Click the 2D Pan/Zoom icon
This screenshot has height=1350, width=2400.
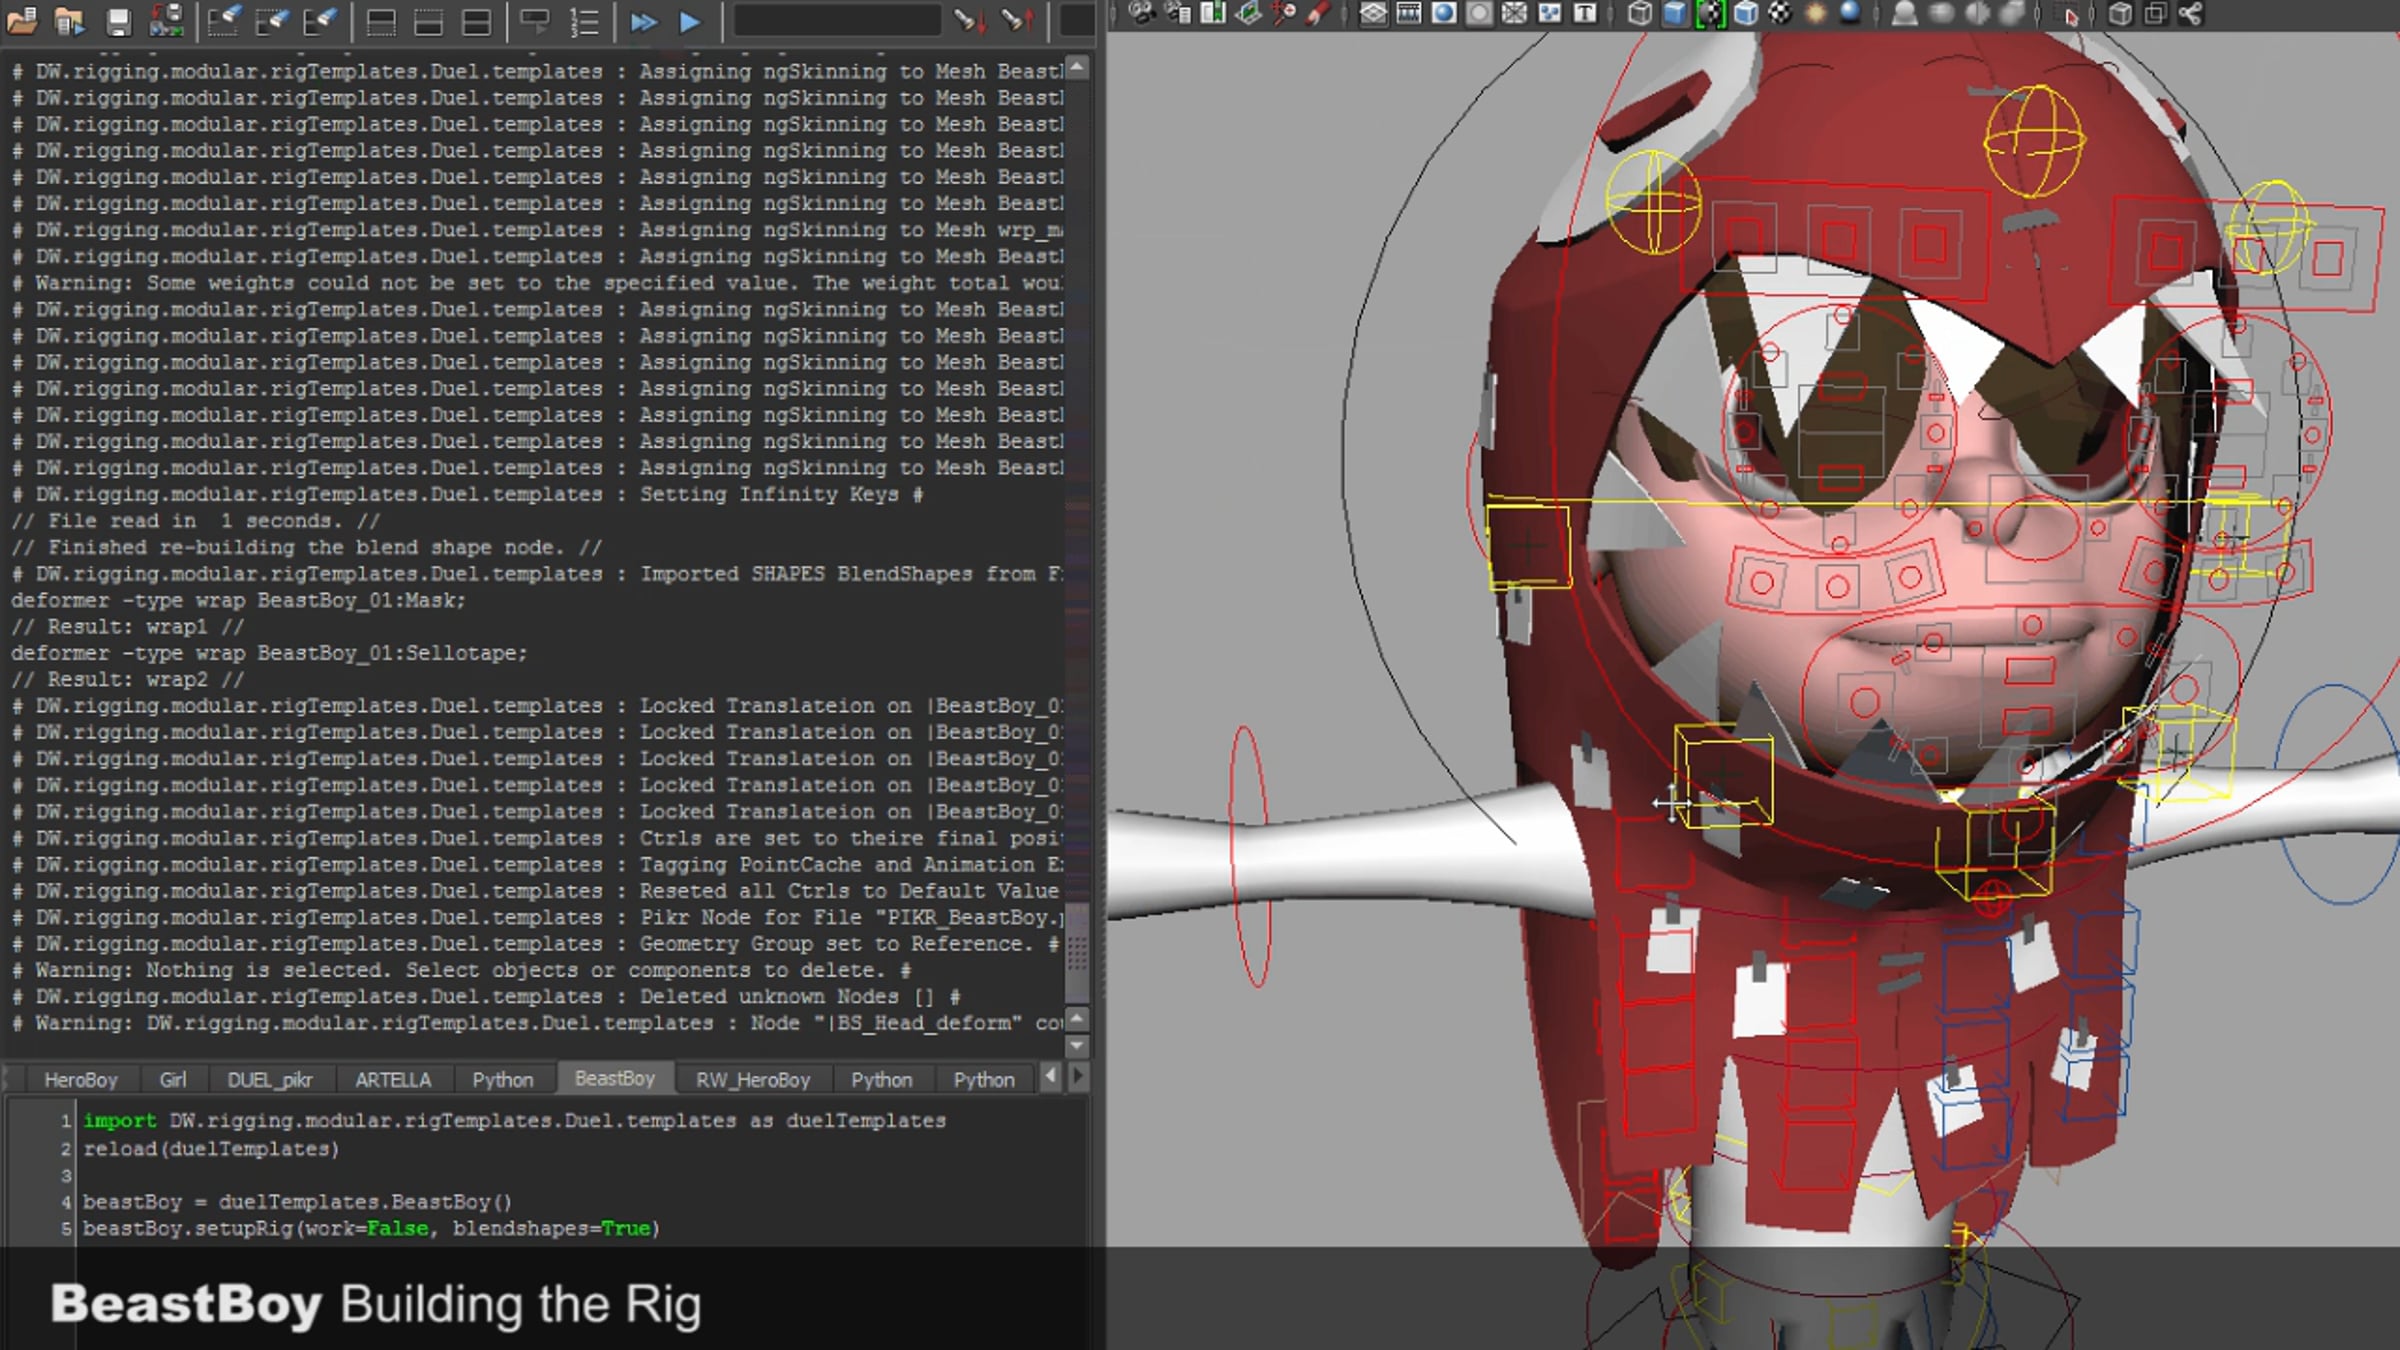pos(1284,13)
